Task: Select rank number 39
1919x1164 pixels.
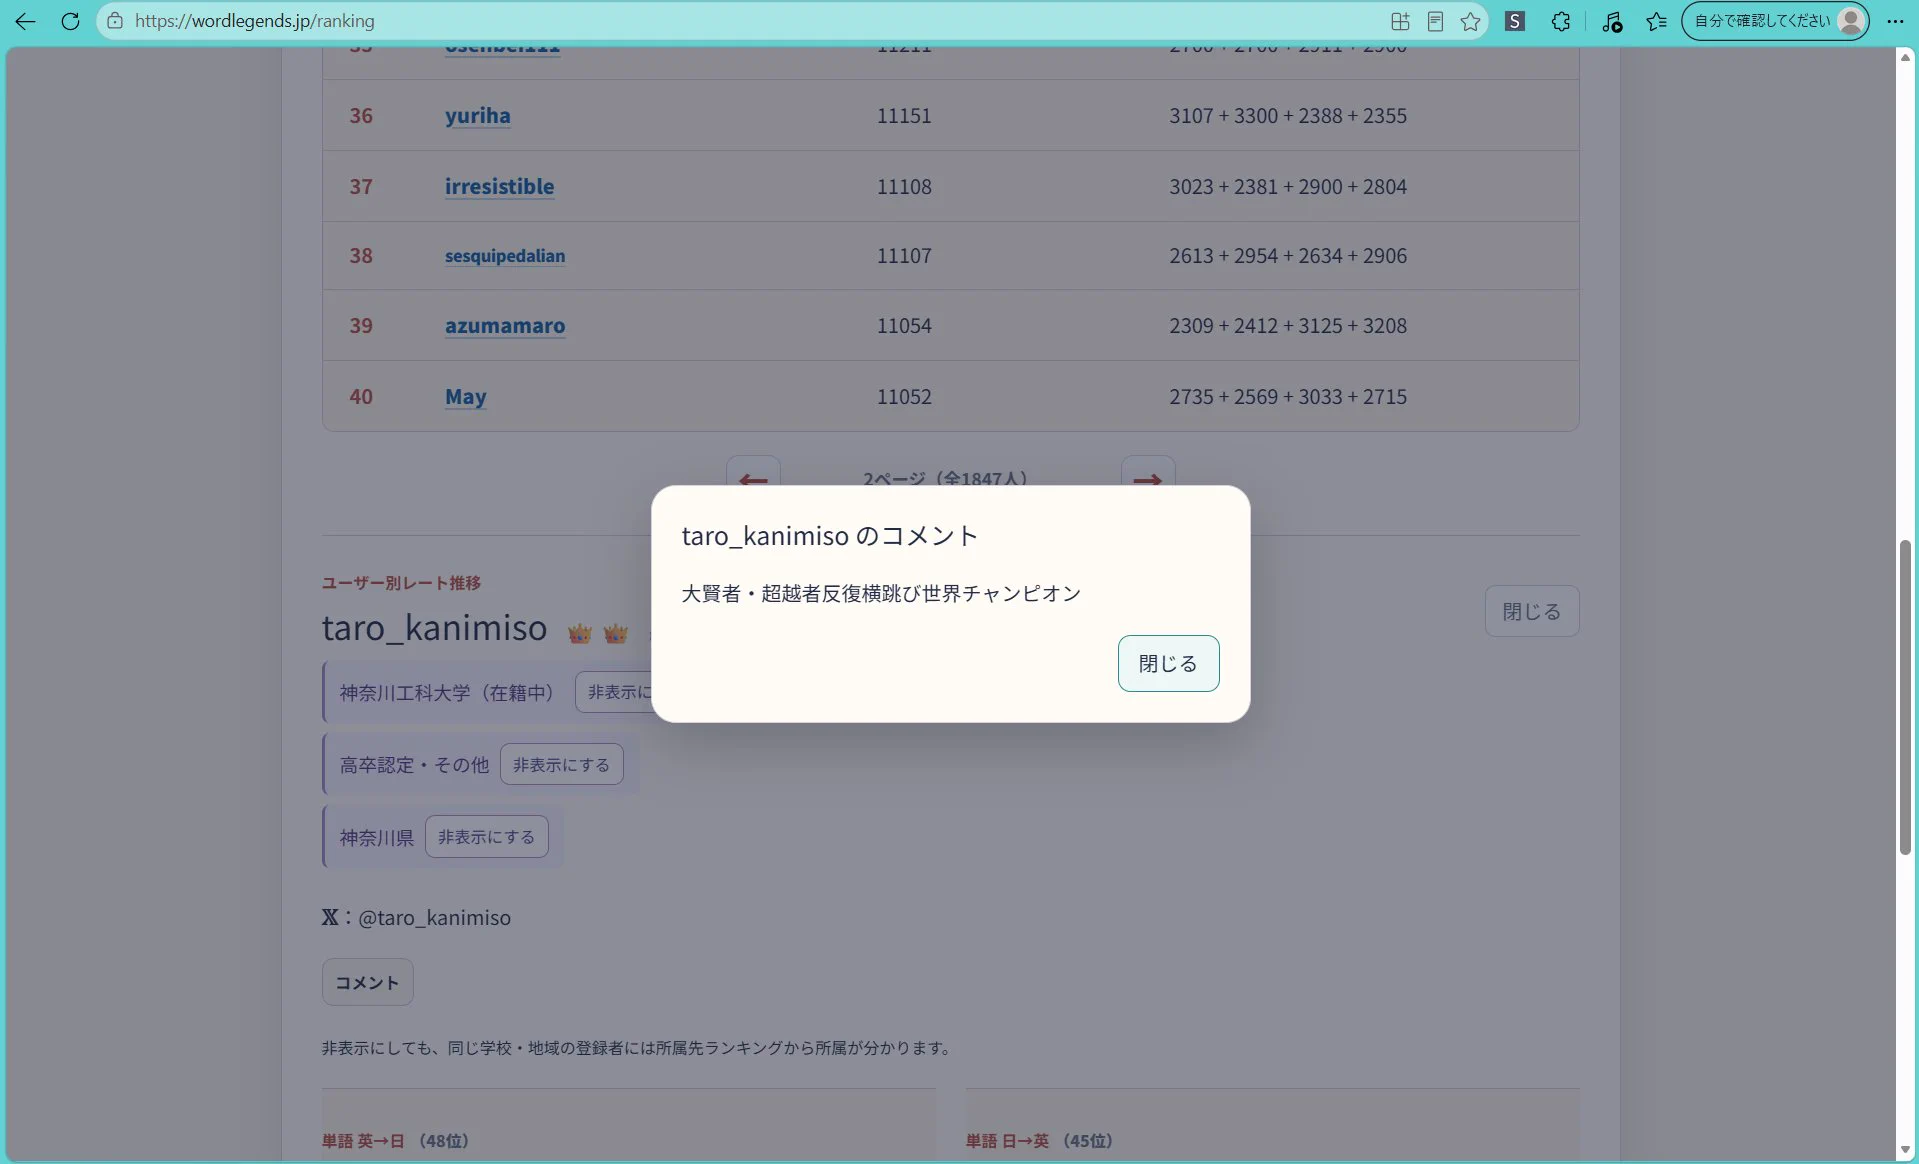Action: 361,326
